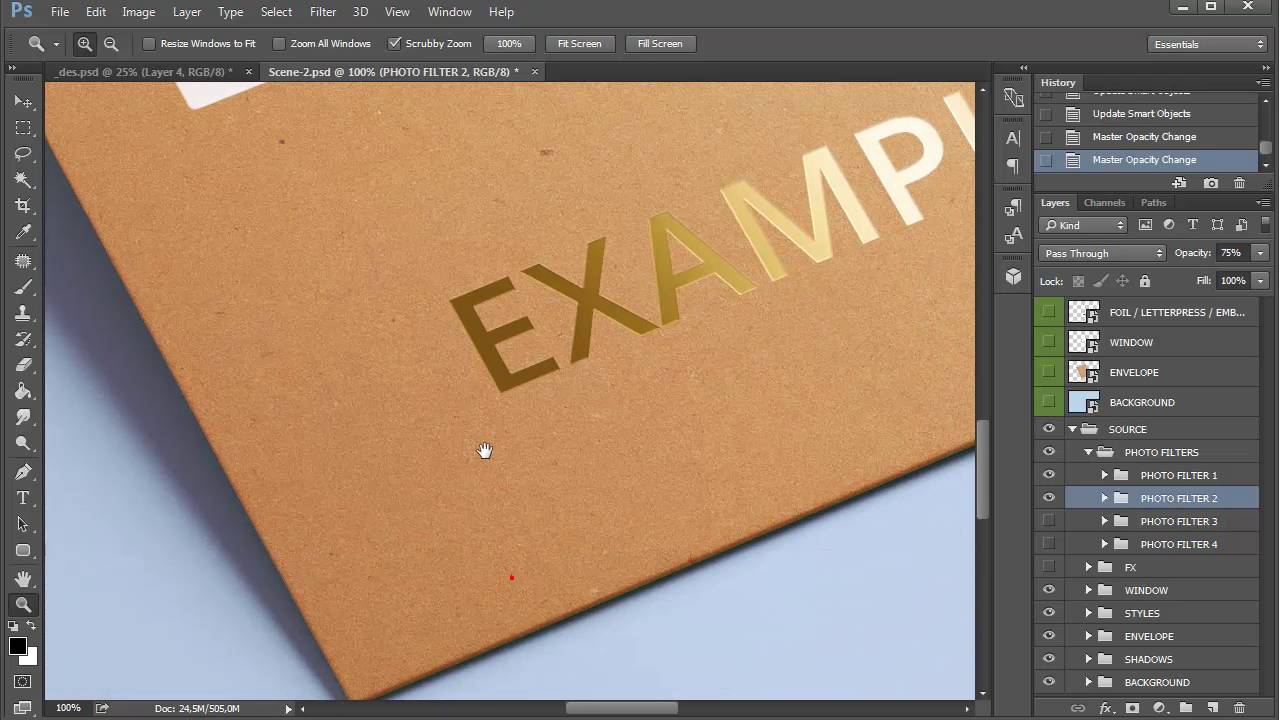
Task: Create new snapshot camera icon in History
Action: point(1211,183)
